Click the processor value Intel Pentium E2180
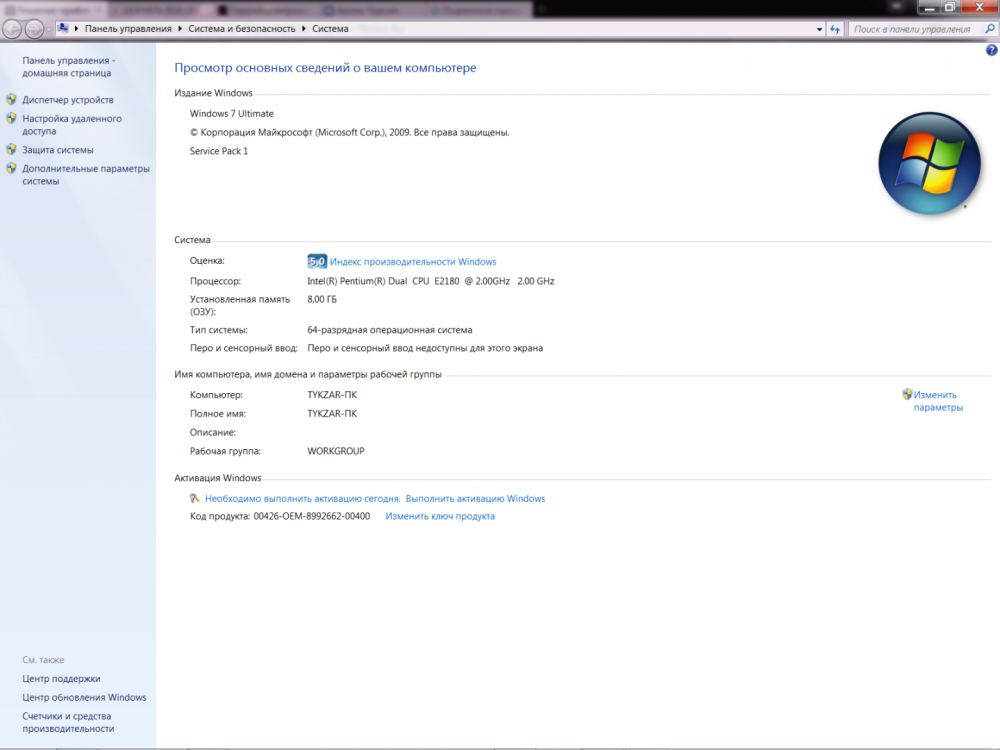This screenshot has width=1000, height=750. click(x=430, y=281)
